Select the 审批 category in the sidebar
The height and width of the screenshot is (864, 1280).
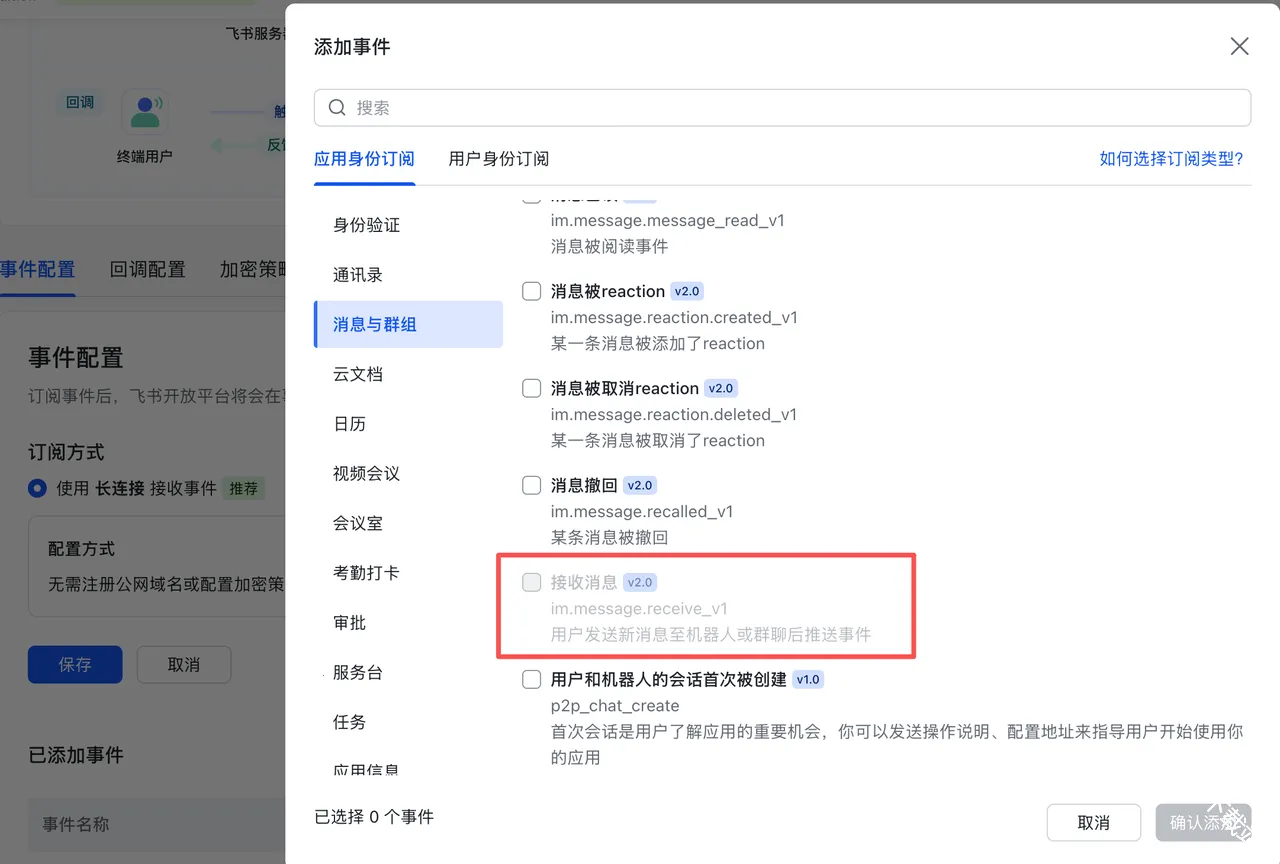coord(349,622)
